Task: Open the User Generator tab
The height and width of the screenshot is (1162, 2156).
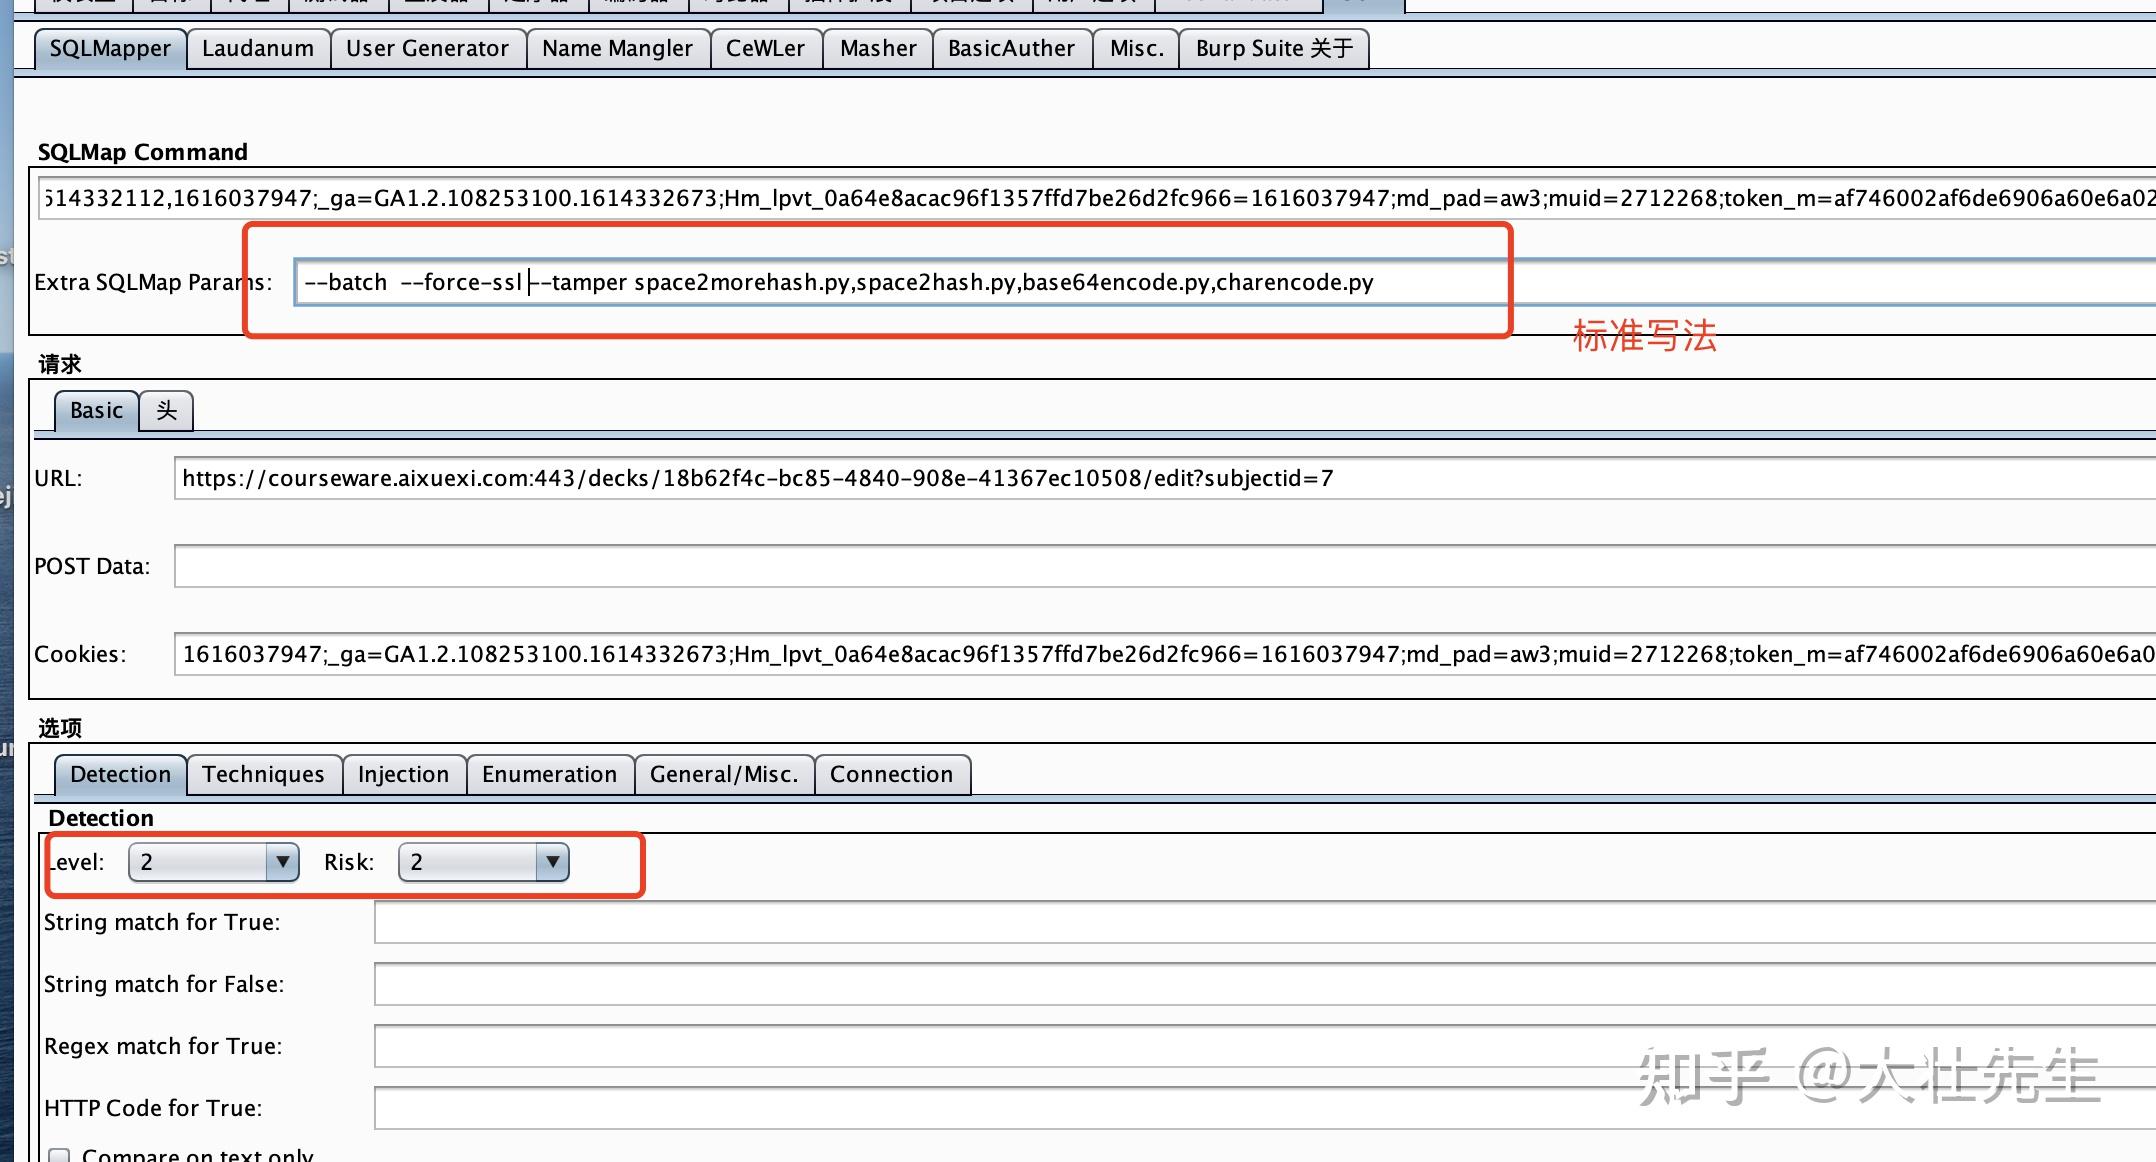Action: click(427, 47)
